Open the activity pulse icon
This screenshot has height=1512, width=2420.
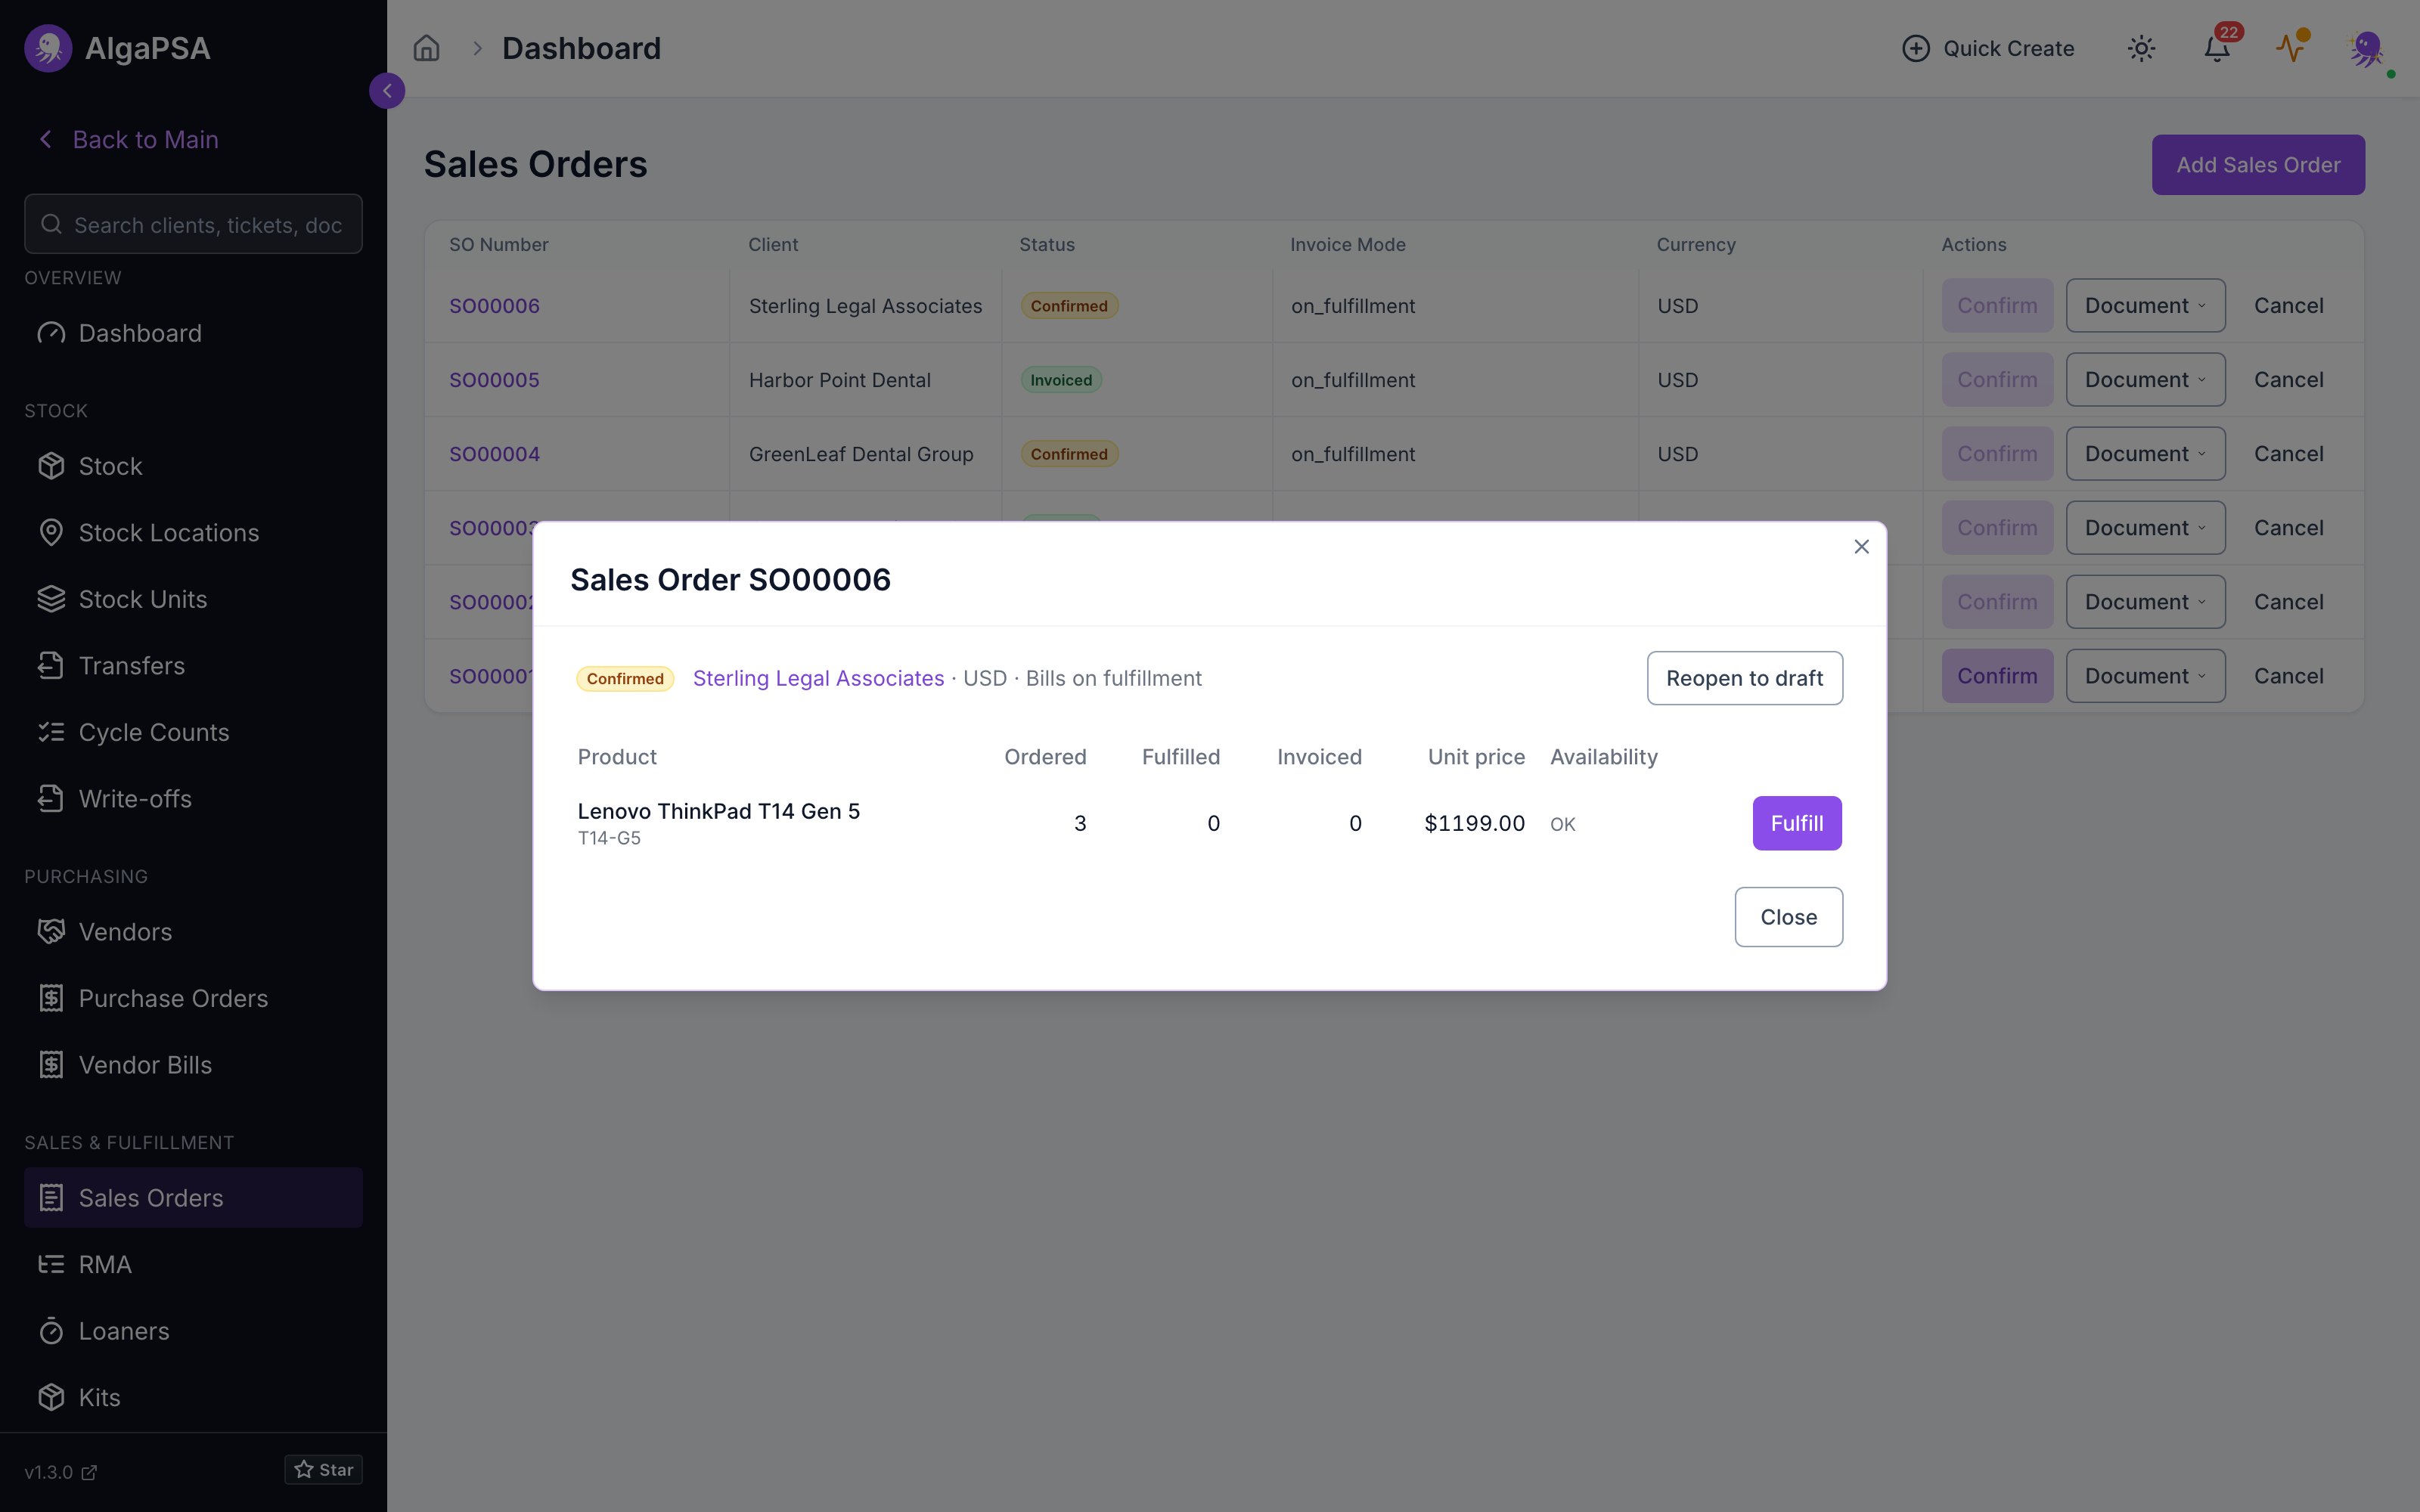pyautogui.click(x=2291, y=47)
